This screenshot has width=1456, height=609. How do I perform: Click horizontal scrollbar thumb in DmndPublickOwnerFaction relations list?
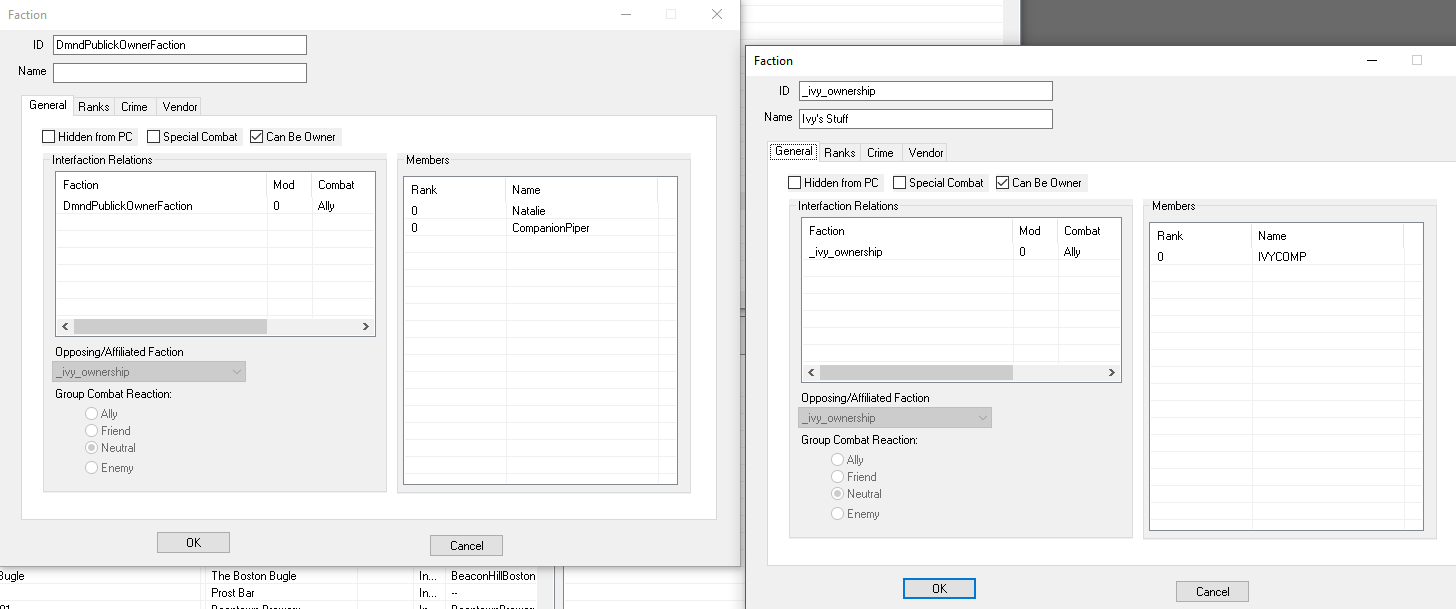[x=170, y=327]
